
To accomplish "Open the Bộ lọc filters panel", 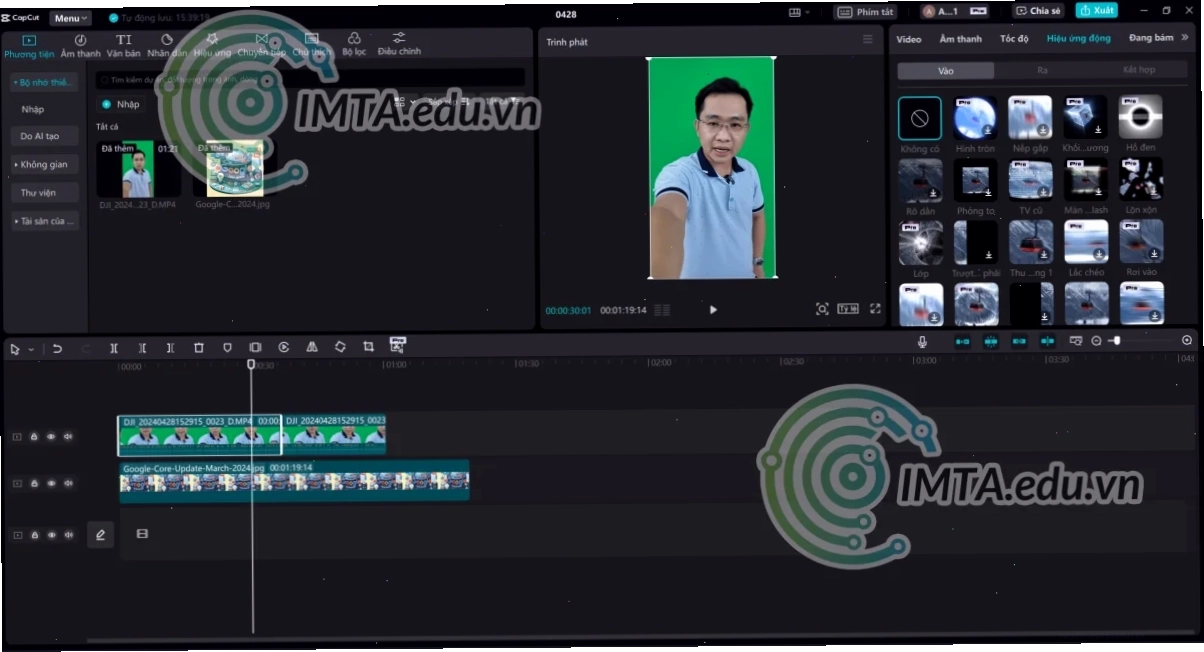I will coord(354,46).
